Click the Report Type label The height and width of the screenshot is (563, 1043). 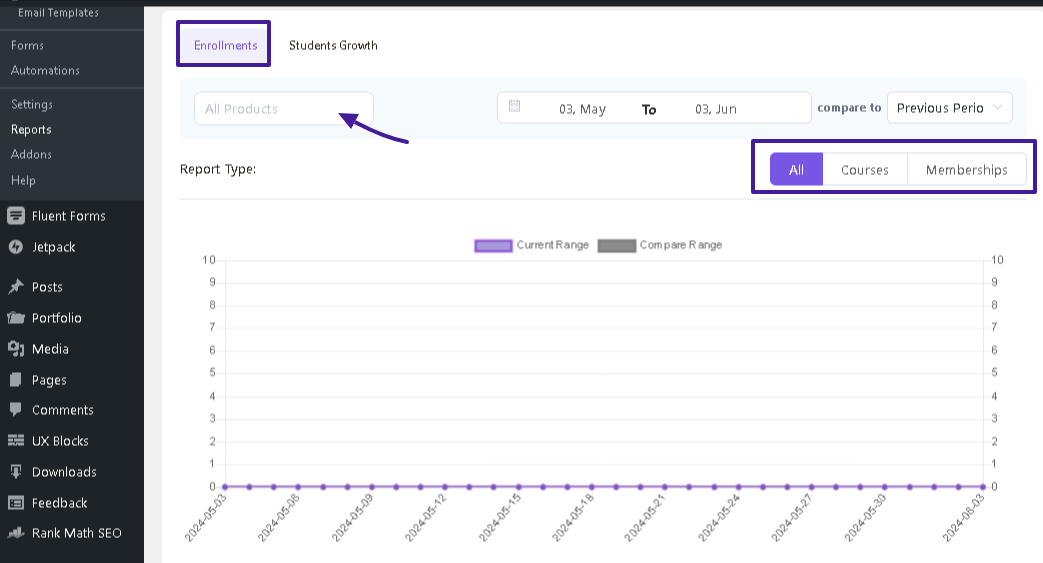(218, 169)
